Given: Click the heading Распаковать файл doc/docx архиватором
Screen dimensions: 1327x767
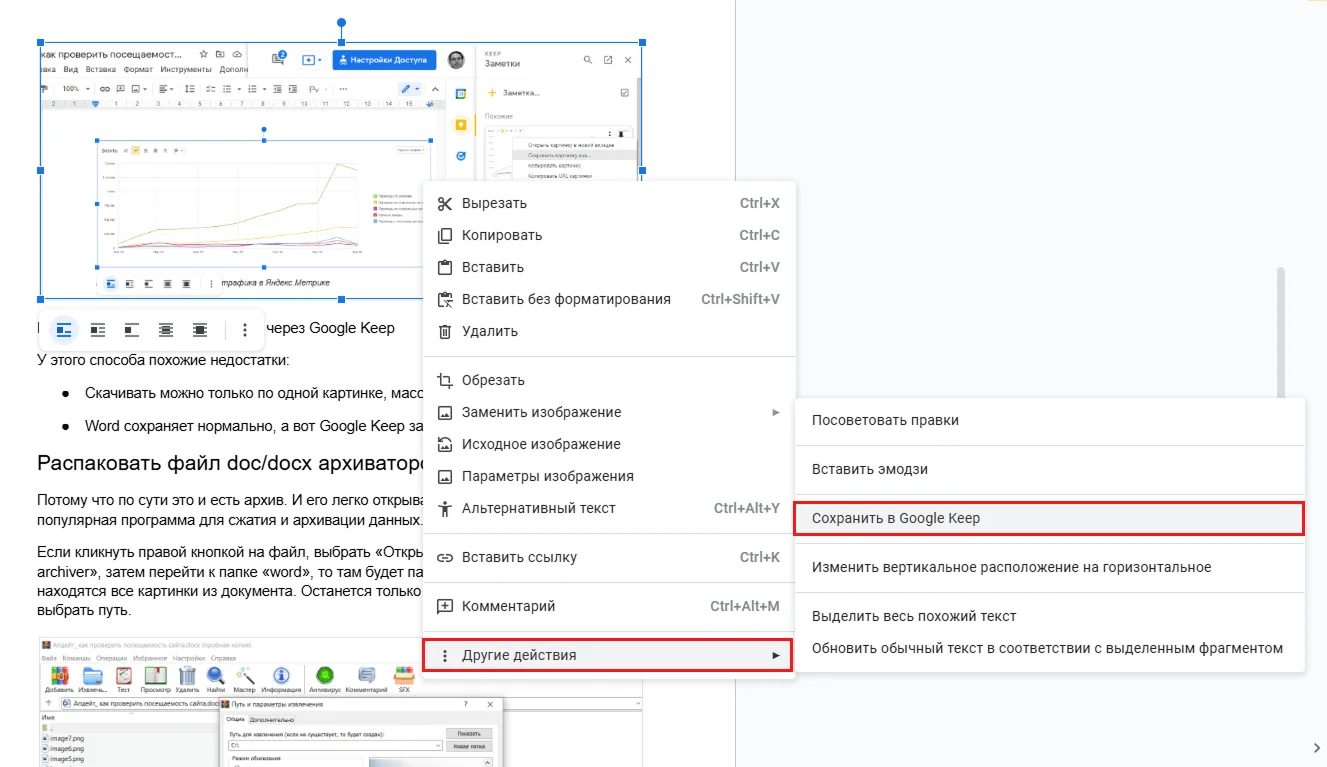Looking at the screenshot, I should 229,464.
